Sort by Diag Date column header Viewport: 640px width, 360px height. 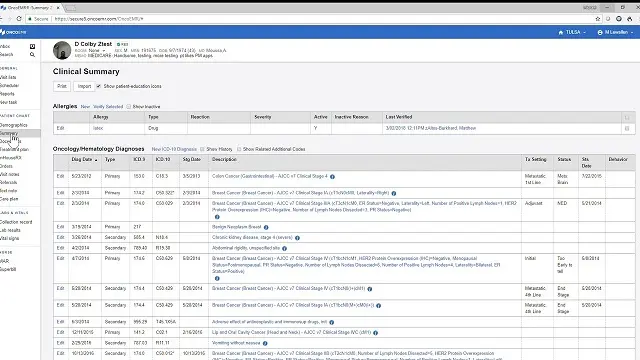[84, 160]
